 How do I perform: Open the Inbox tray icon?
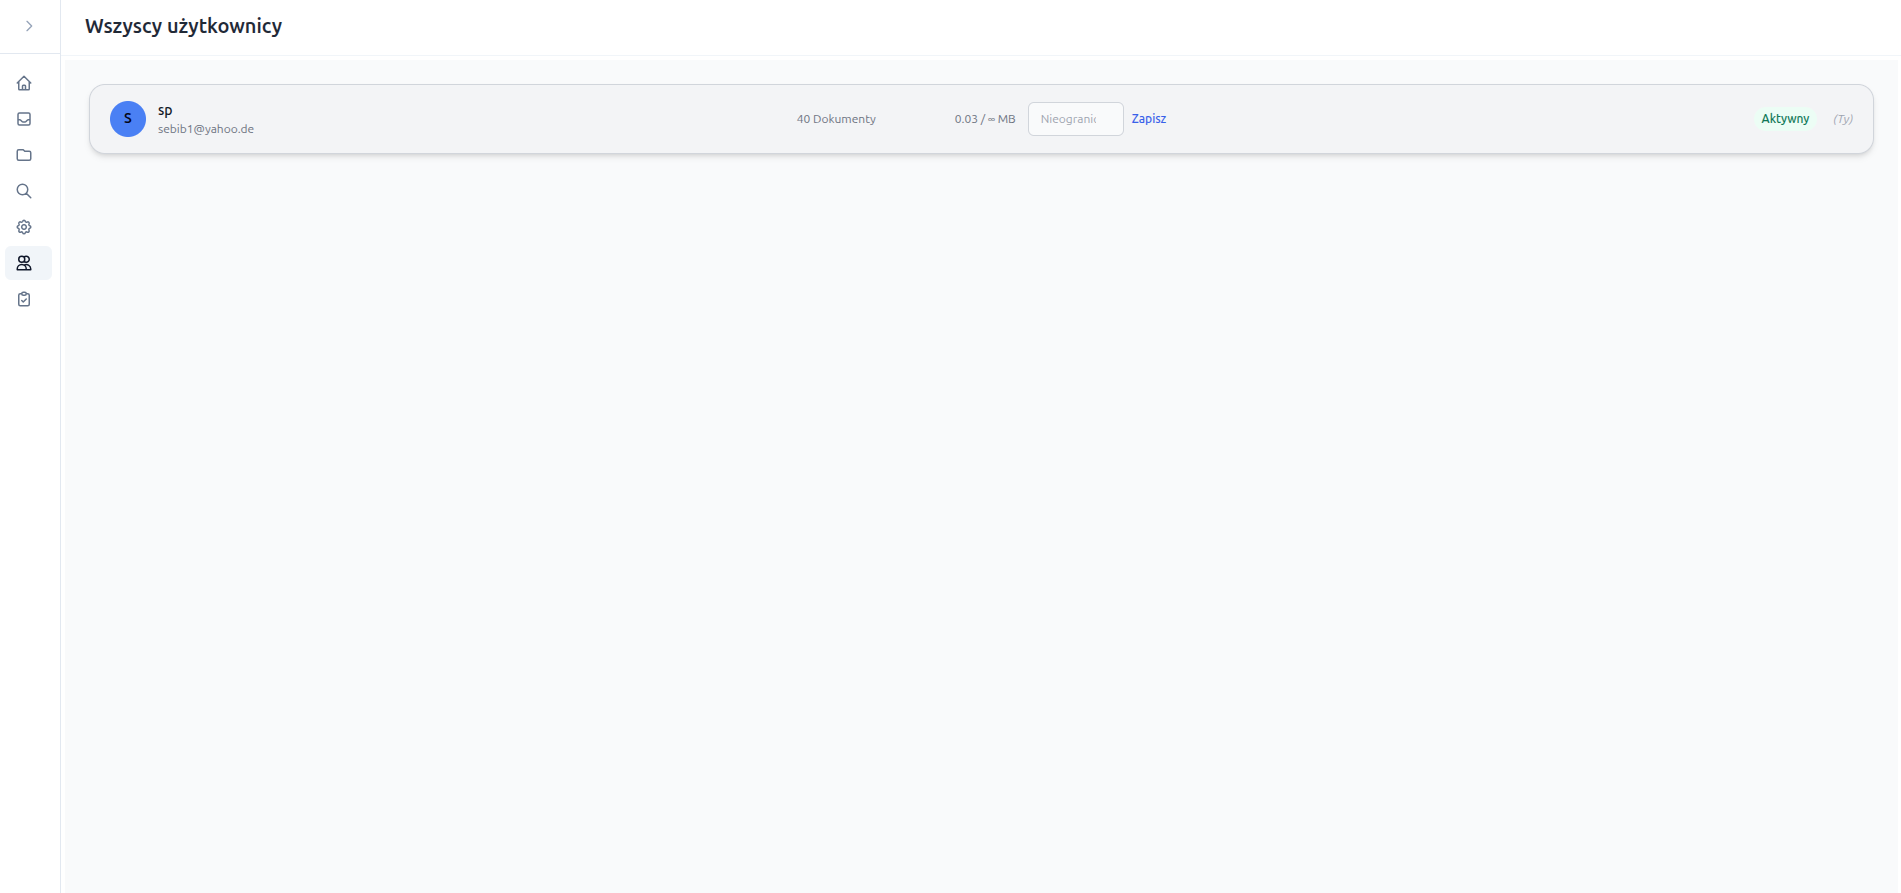pyautogui.click(x=24, y=119)
